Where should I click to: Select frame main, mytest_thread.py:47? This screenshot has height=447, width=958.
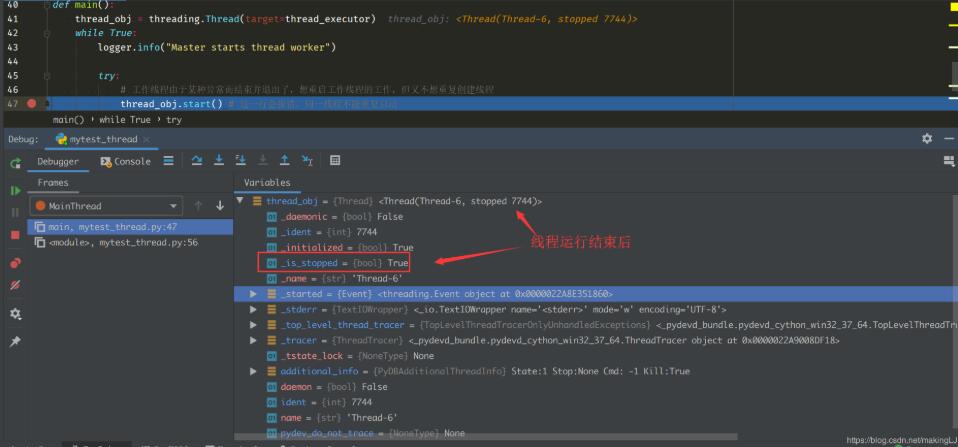pos(130,227)
